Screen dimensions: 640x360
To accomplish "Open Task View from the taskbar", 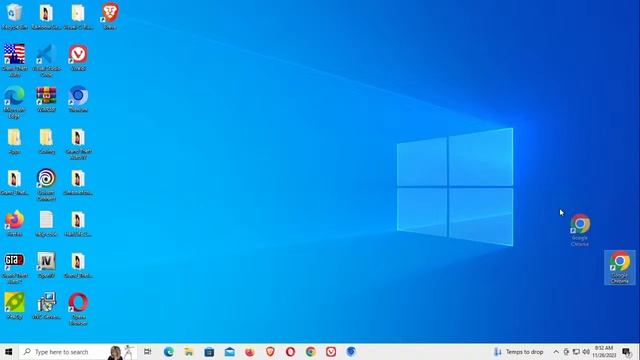I will click(148, 351).
